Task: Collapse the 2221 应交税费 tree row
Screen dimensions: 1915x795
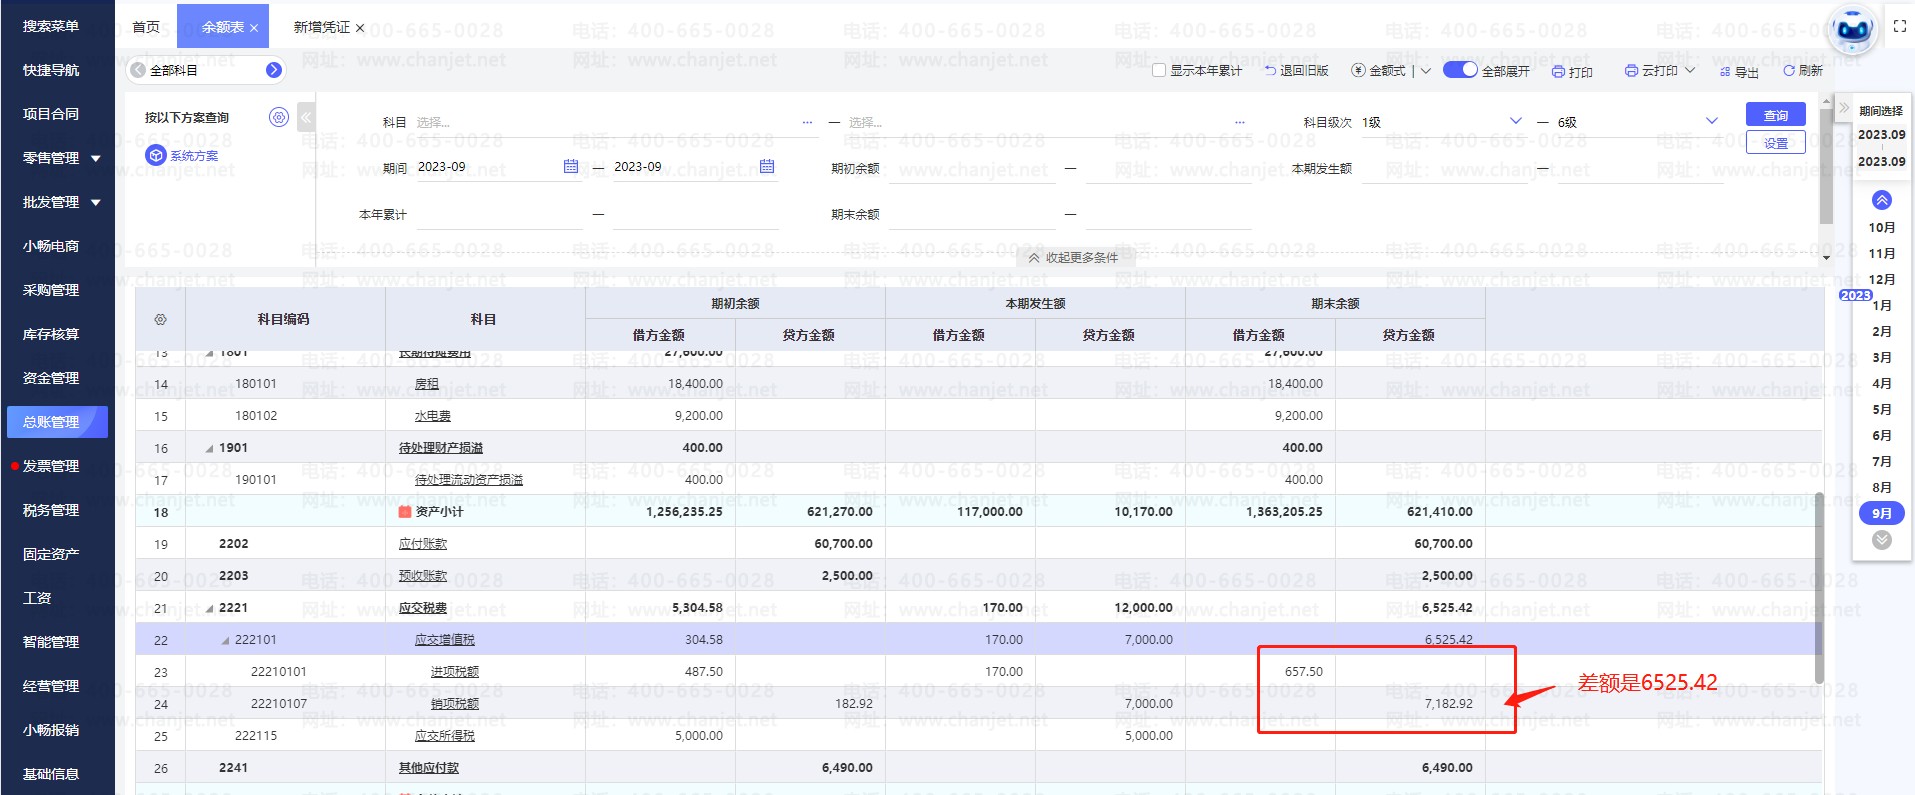Action: [209, 608]
